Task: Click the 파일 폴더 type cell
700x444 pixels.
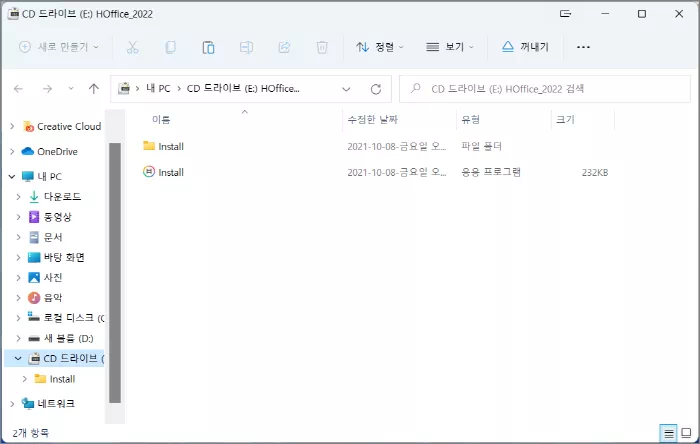Action: click(481, 146)
